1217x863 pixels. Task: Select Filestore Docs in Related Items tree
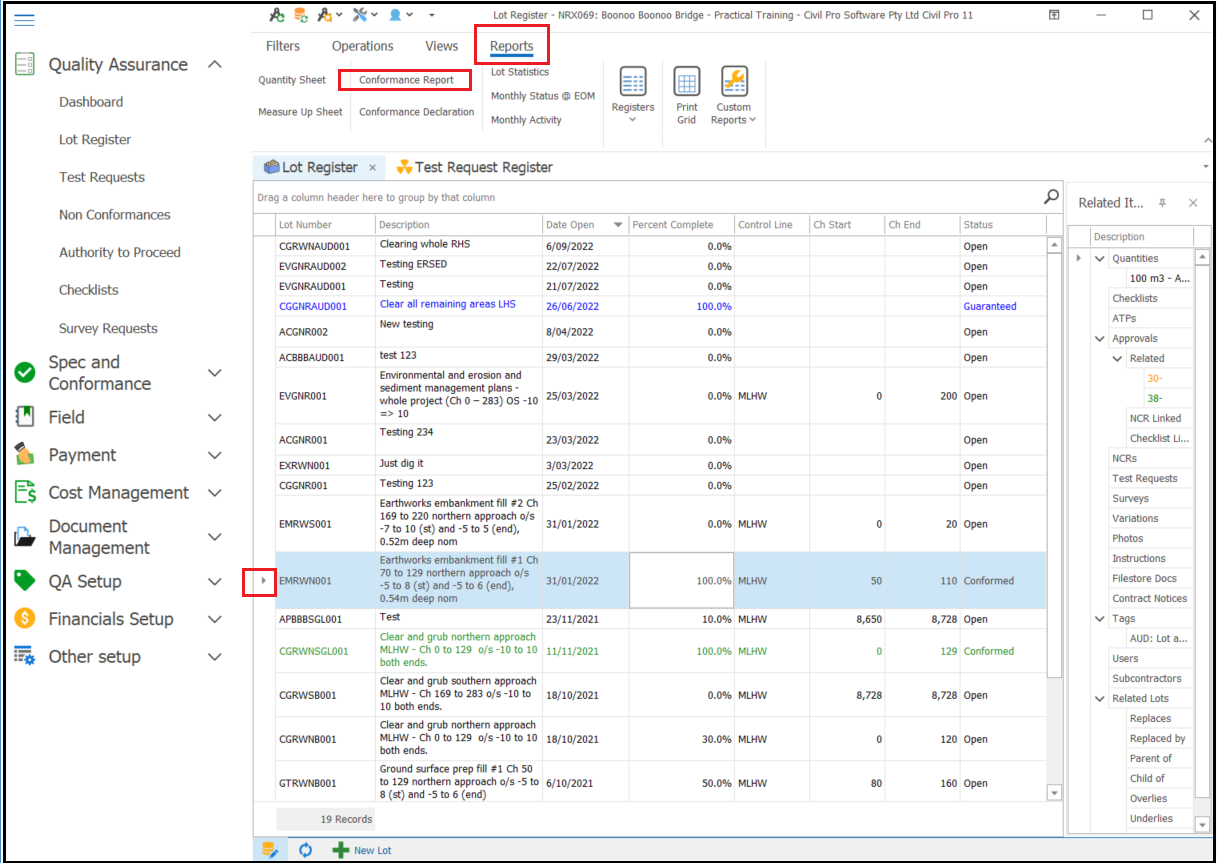pos(1144,578)
